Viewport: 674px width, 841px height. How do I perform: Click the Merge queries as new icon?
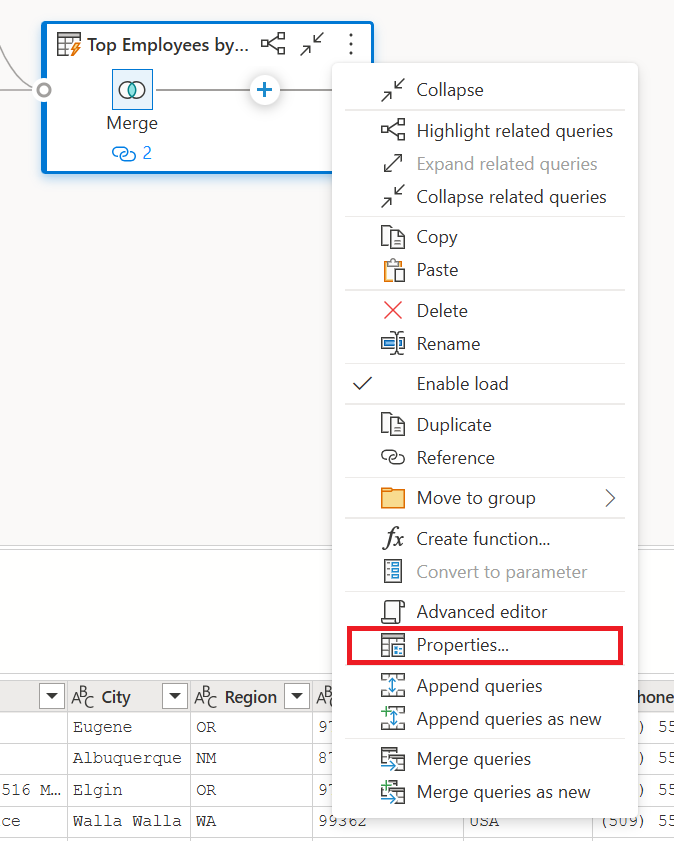(x=389, y=792)
